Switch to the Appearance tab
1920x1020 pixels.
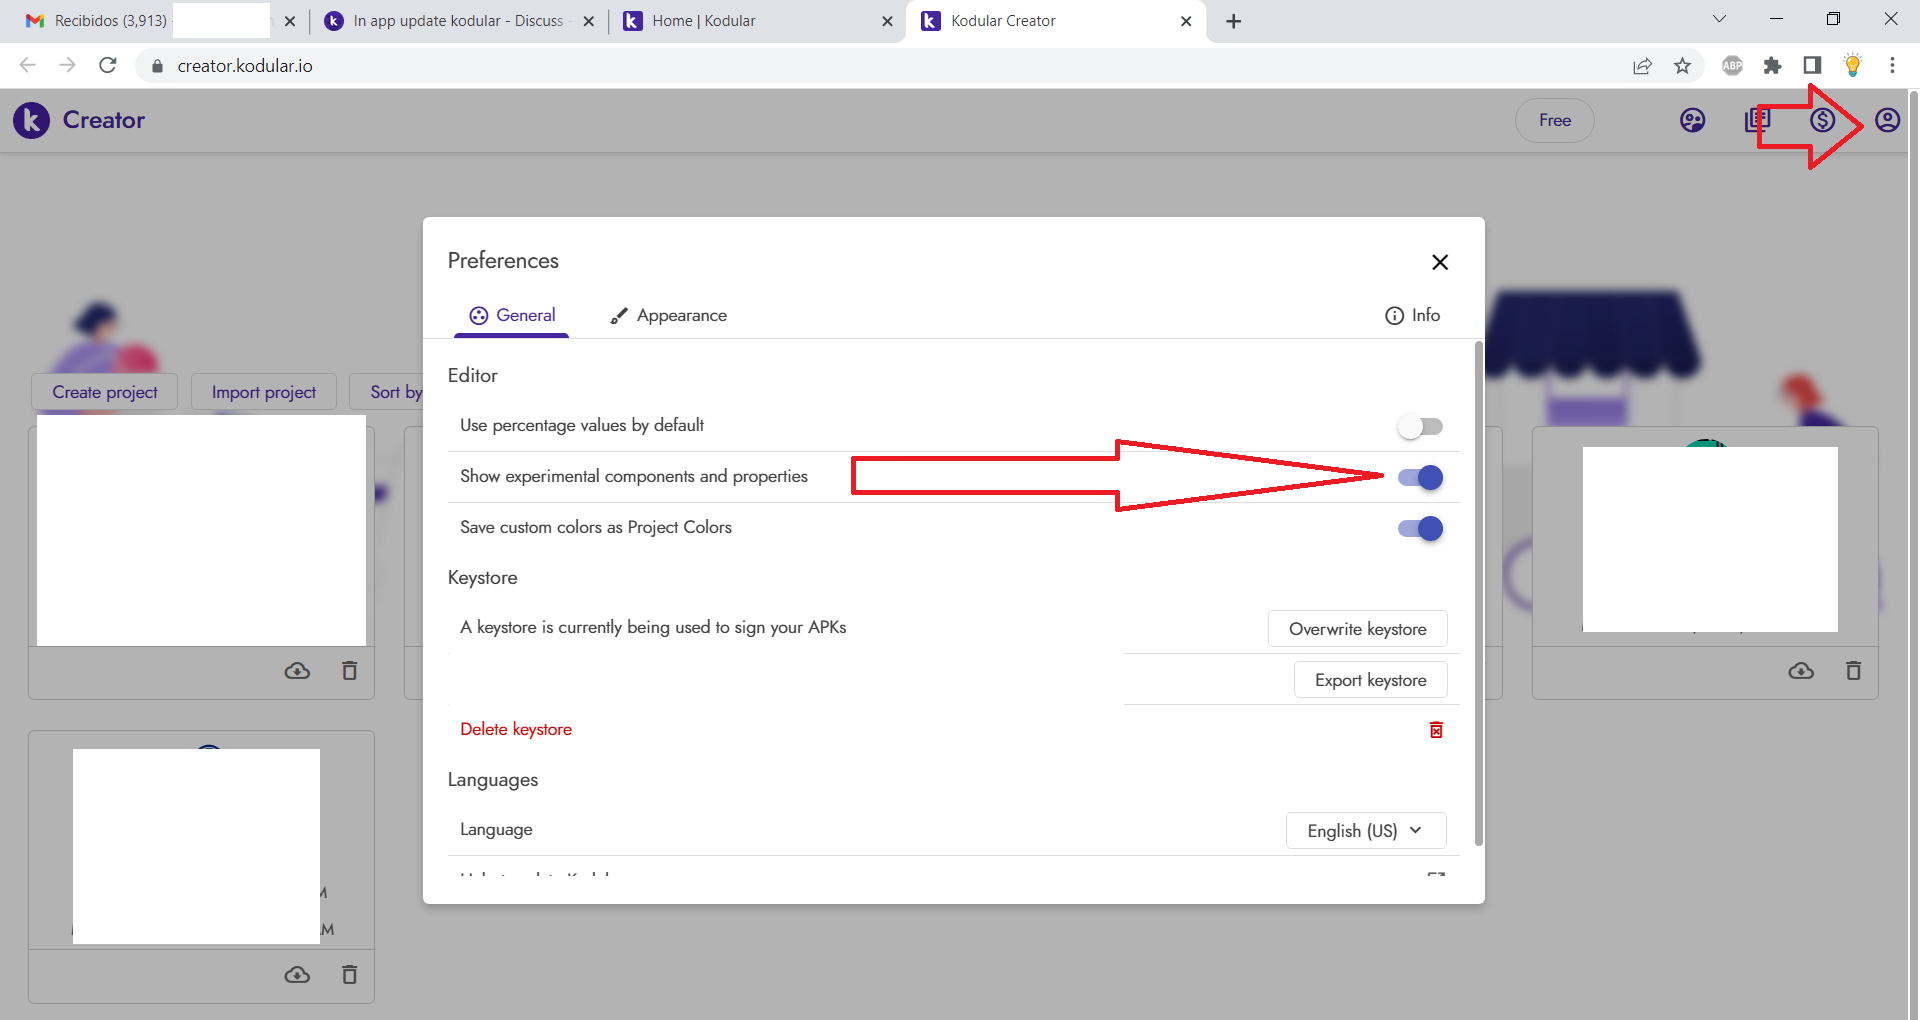[x=669, y=316]
